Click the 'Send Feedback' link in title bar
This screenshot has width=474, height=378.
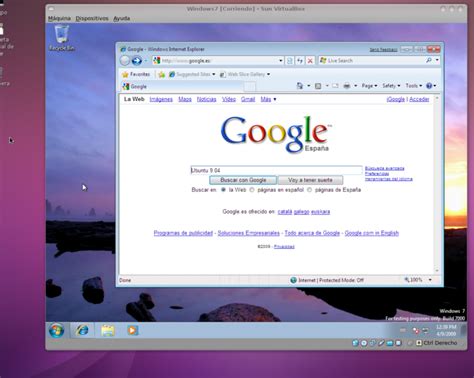point(383,50)
